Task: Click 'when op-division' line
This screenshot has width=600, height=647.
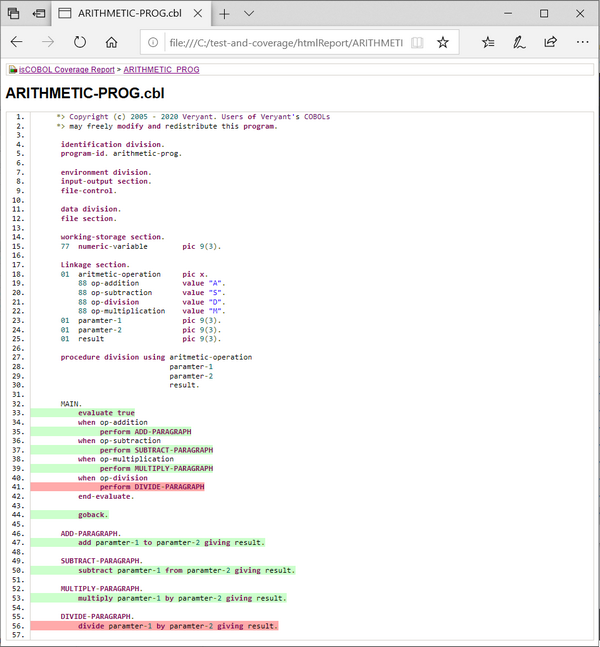Action: tap(113, 478)
